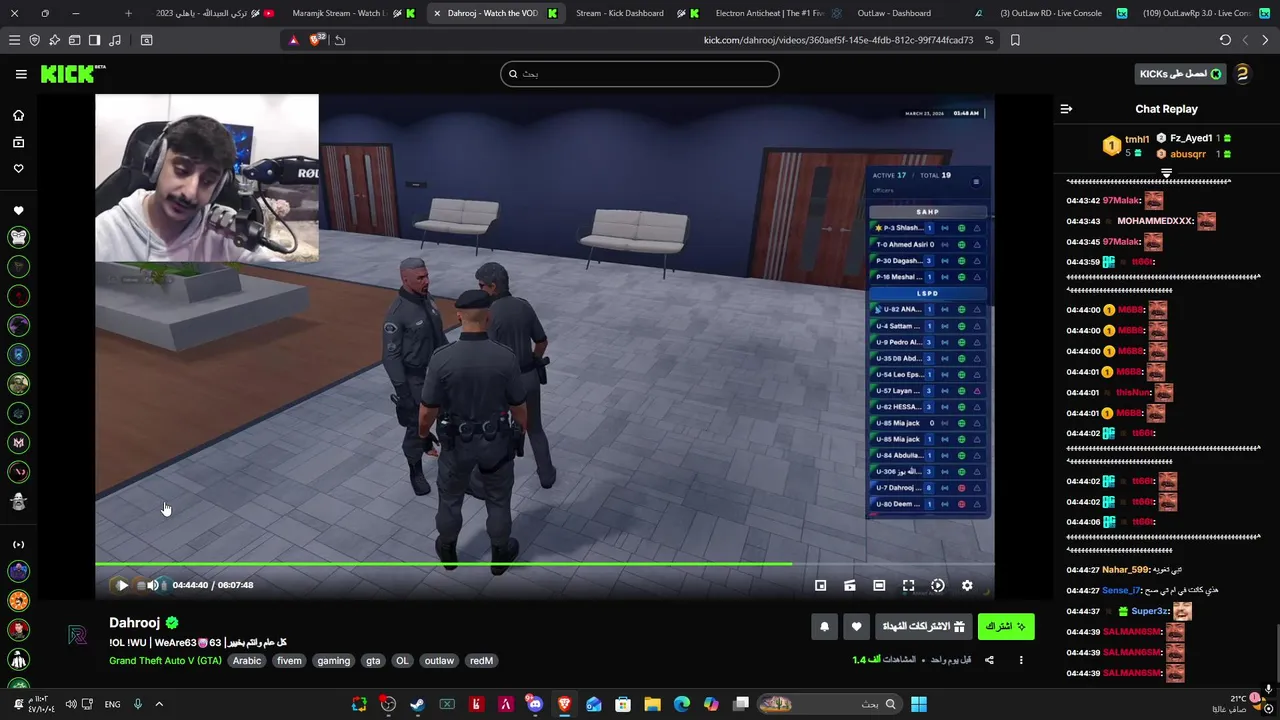This screenshot has width=1280, height=720.
Task: Open Brave Shields lion icon
Action: pyautogui.click(x=317, y=40)
